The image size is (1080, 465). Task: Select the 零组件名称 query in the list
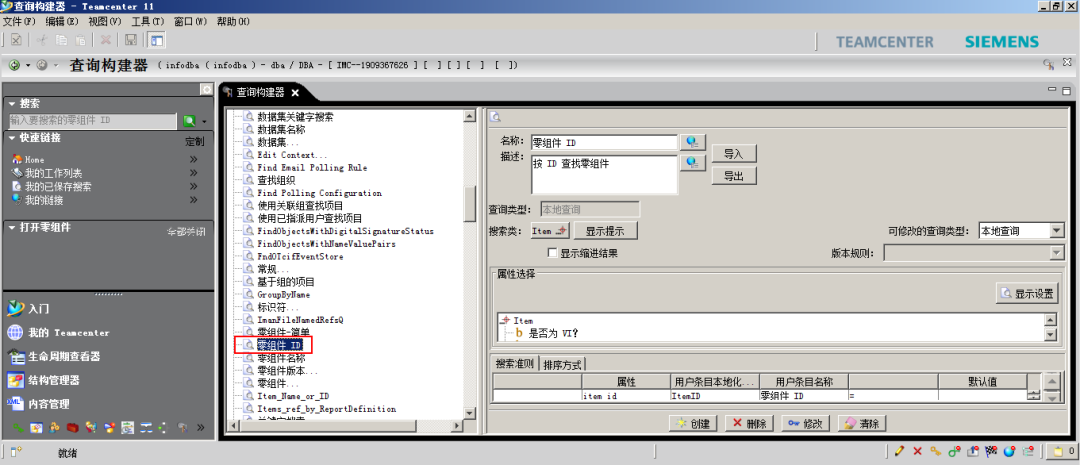coord(281,358)
